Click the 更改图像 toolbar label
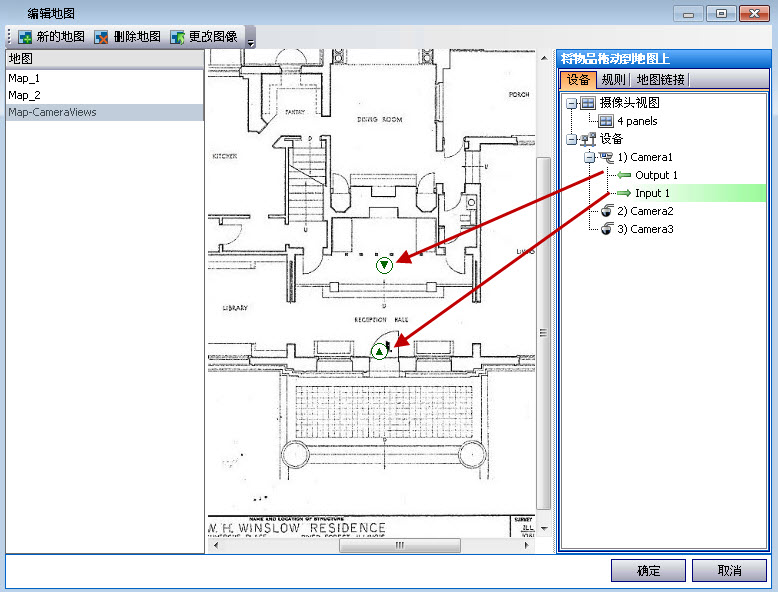This screenshot has width=778, height=592. pos(213,37)
